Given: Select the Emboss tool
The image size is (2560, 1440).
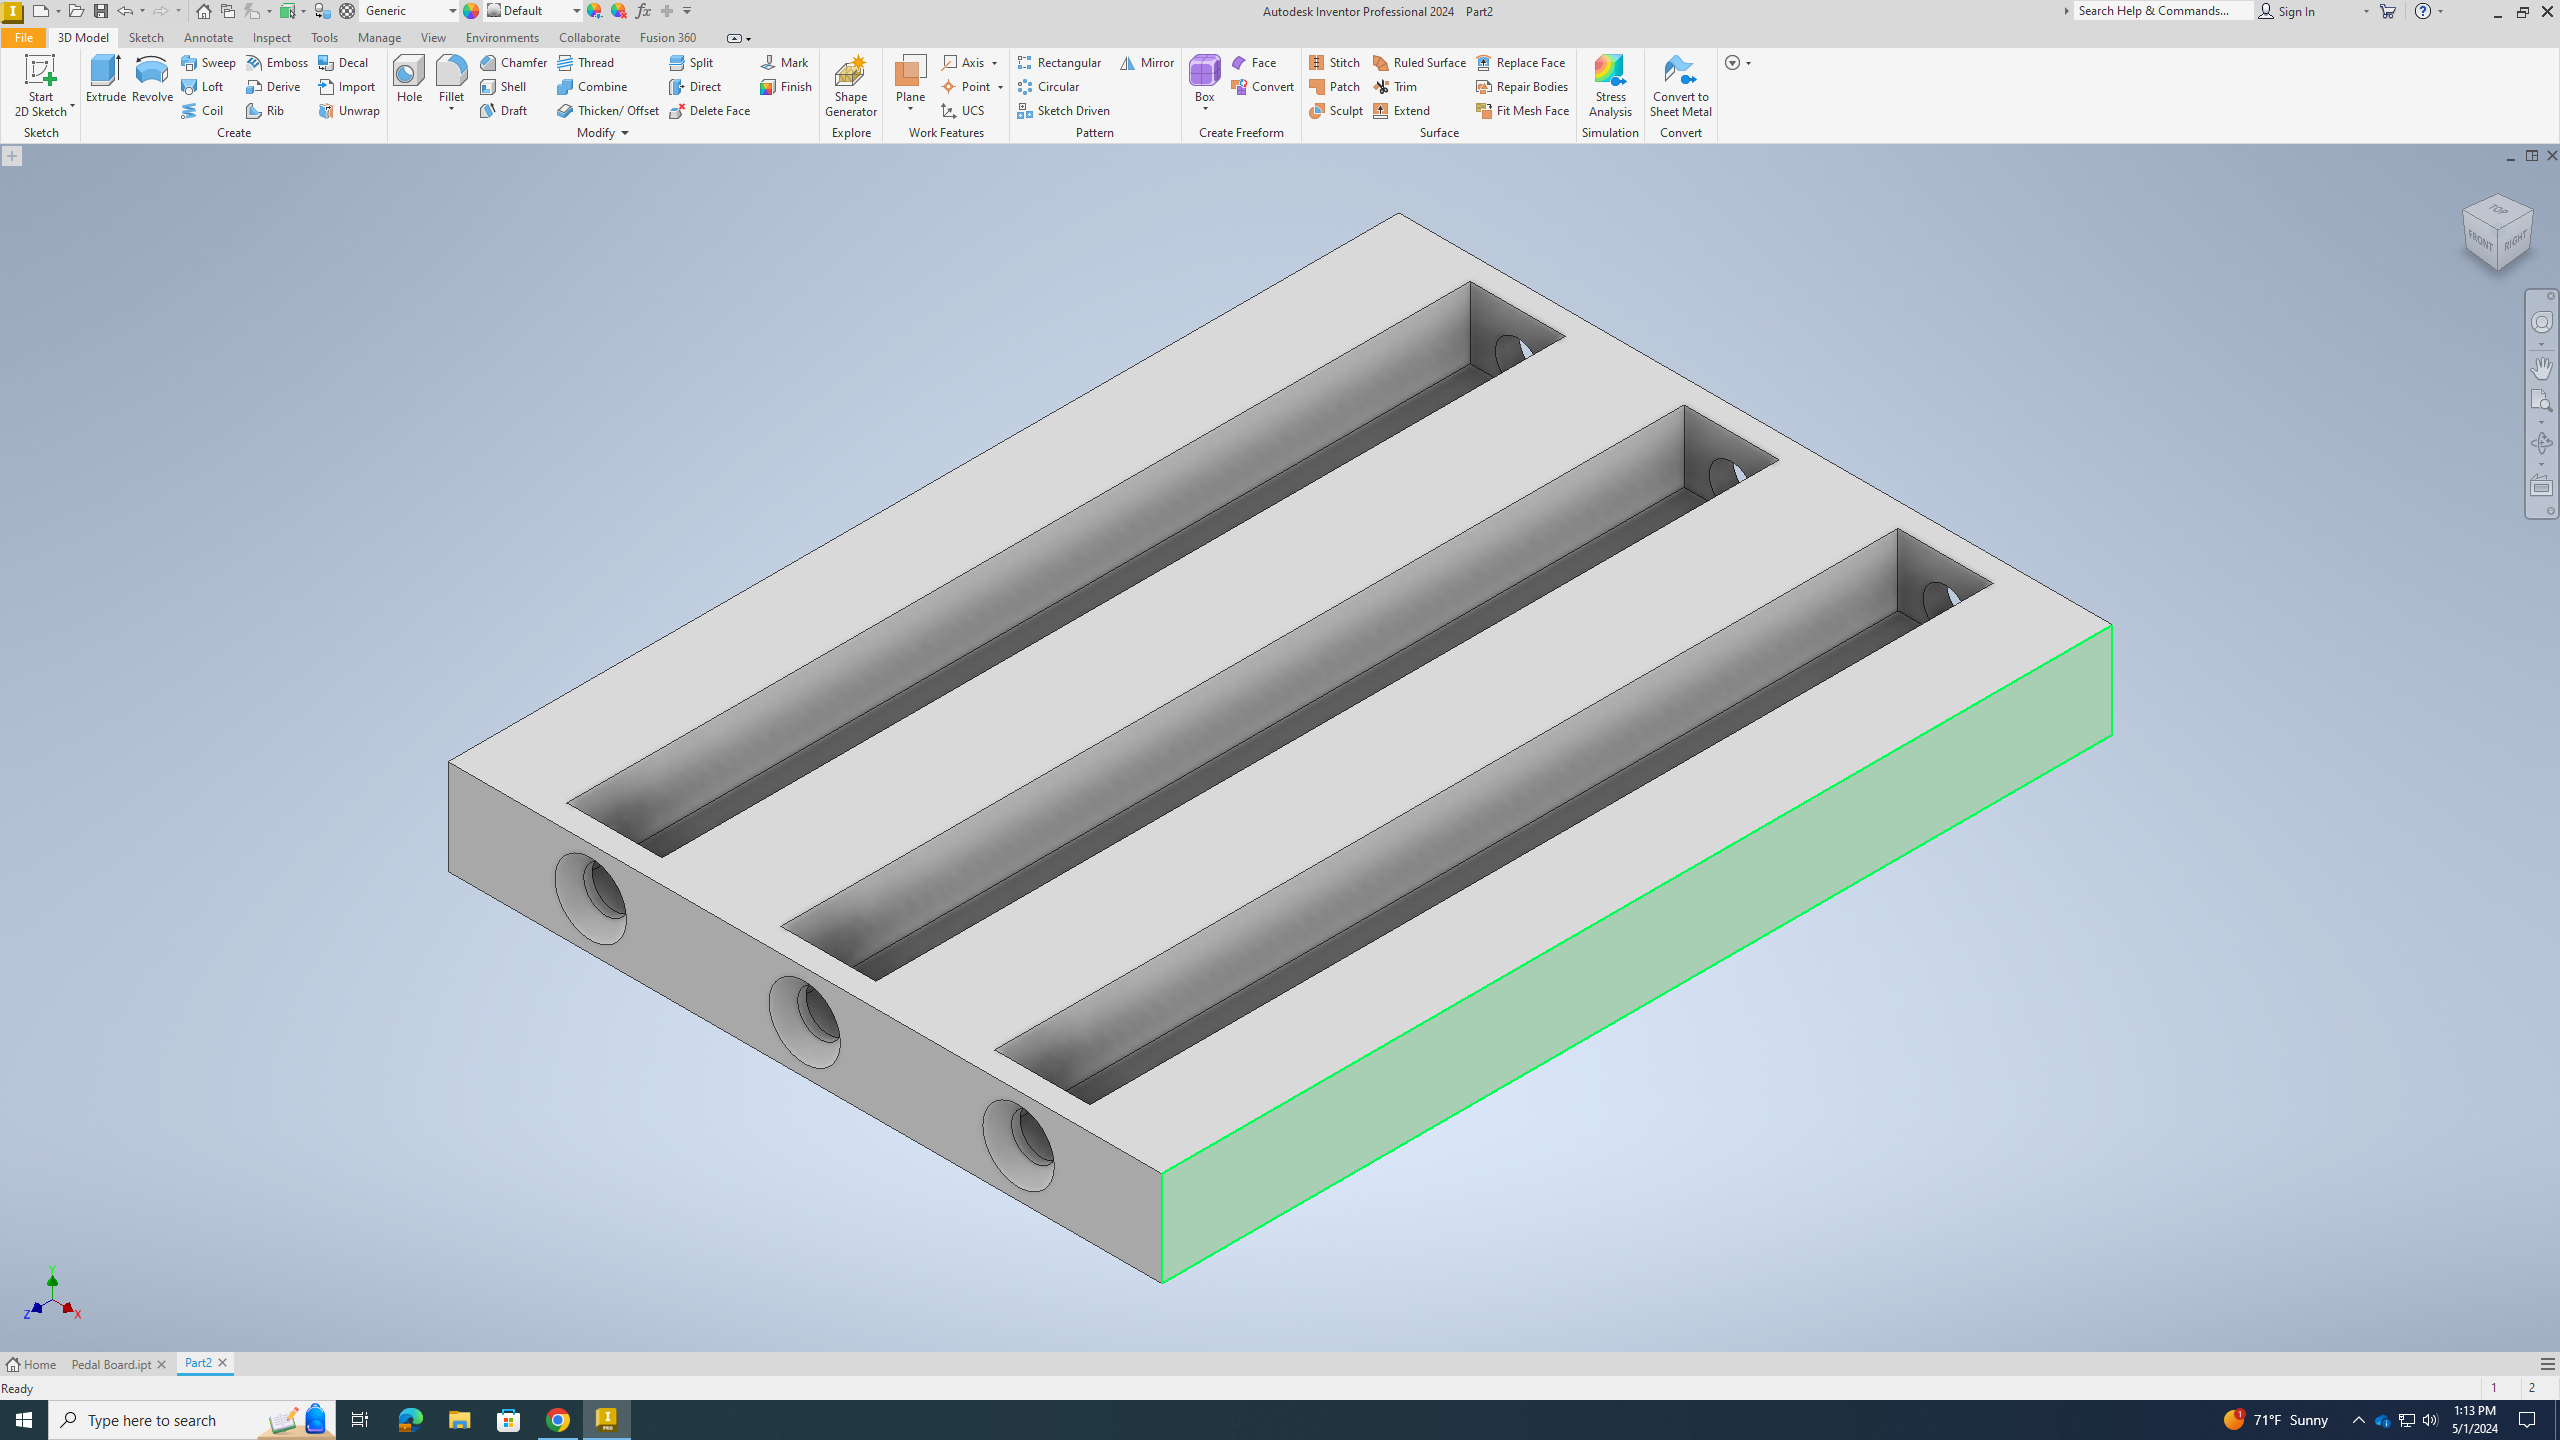Looking at the screenshot, I should pos(277,62).
